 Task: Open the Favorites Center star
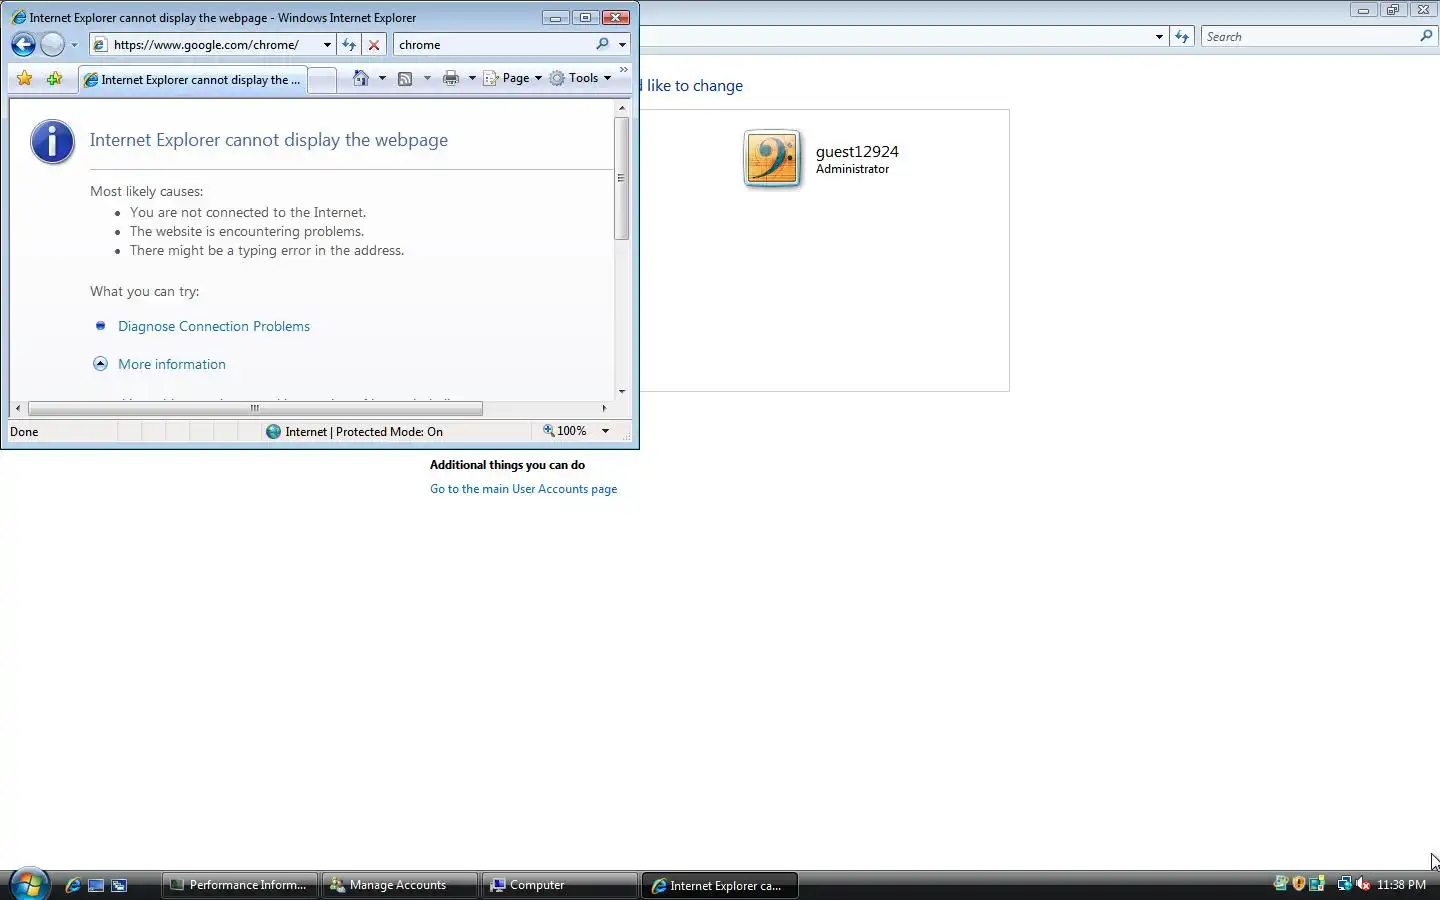(x=25, y=78)
